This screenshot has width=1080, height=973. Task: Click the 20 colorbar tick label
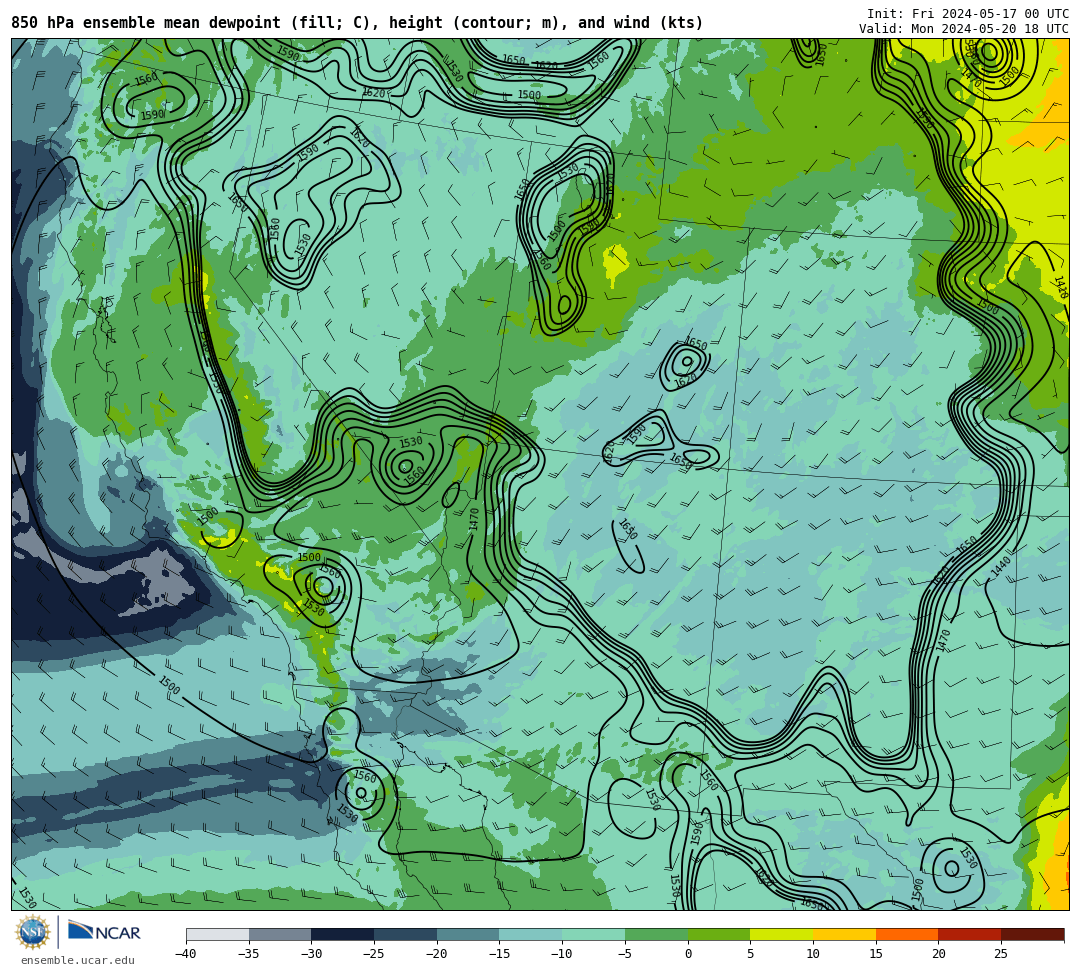click(938, 954)
